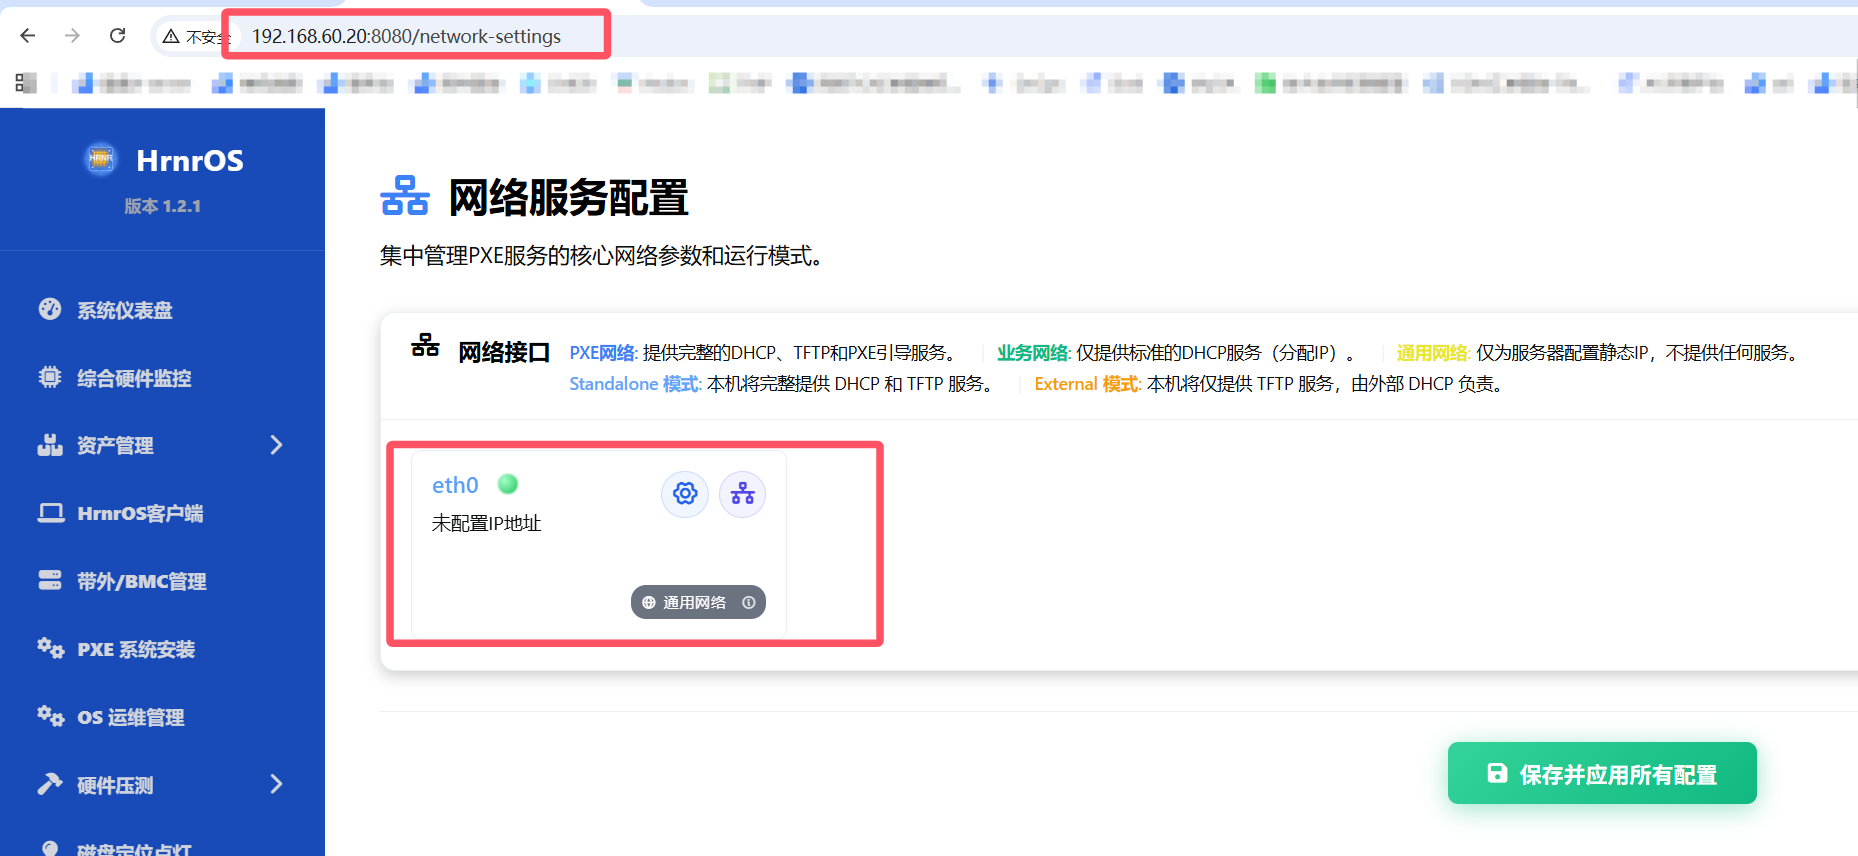Go back using the browser back arrow
This screenshot has width=1858, height=856.
pyautogui.click(x=28, y=36)
